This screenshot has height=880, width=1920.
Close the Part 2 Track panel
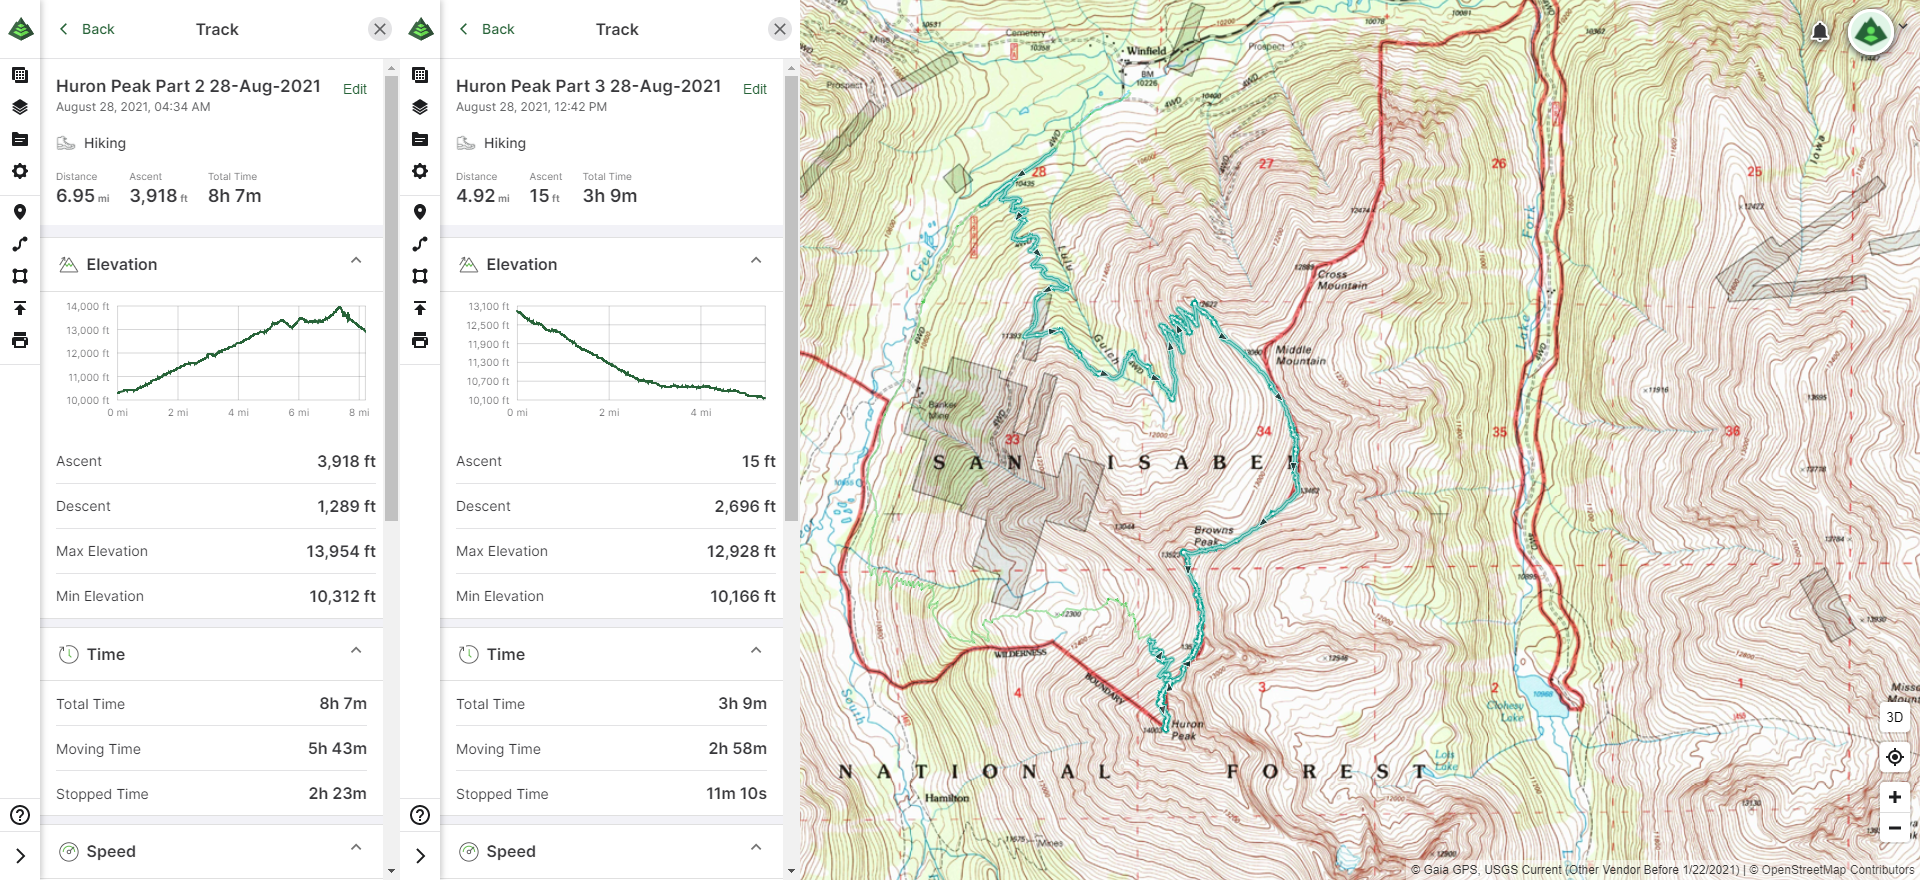pos(380,29)
